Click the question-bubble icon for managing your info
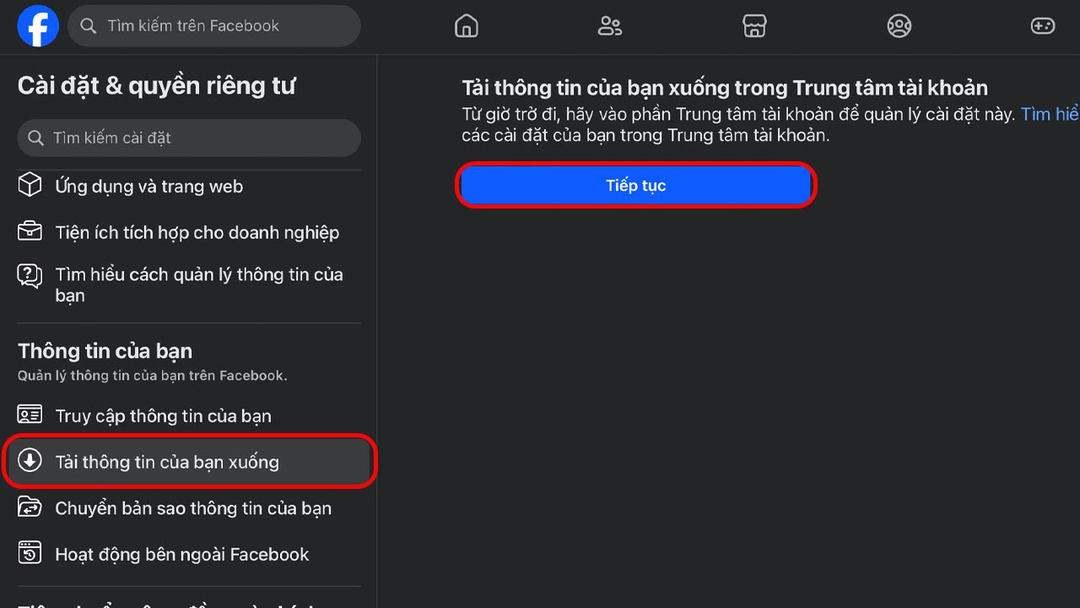1080x608 pixels. pyautogui.click(x=31, y=277)
